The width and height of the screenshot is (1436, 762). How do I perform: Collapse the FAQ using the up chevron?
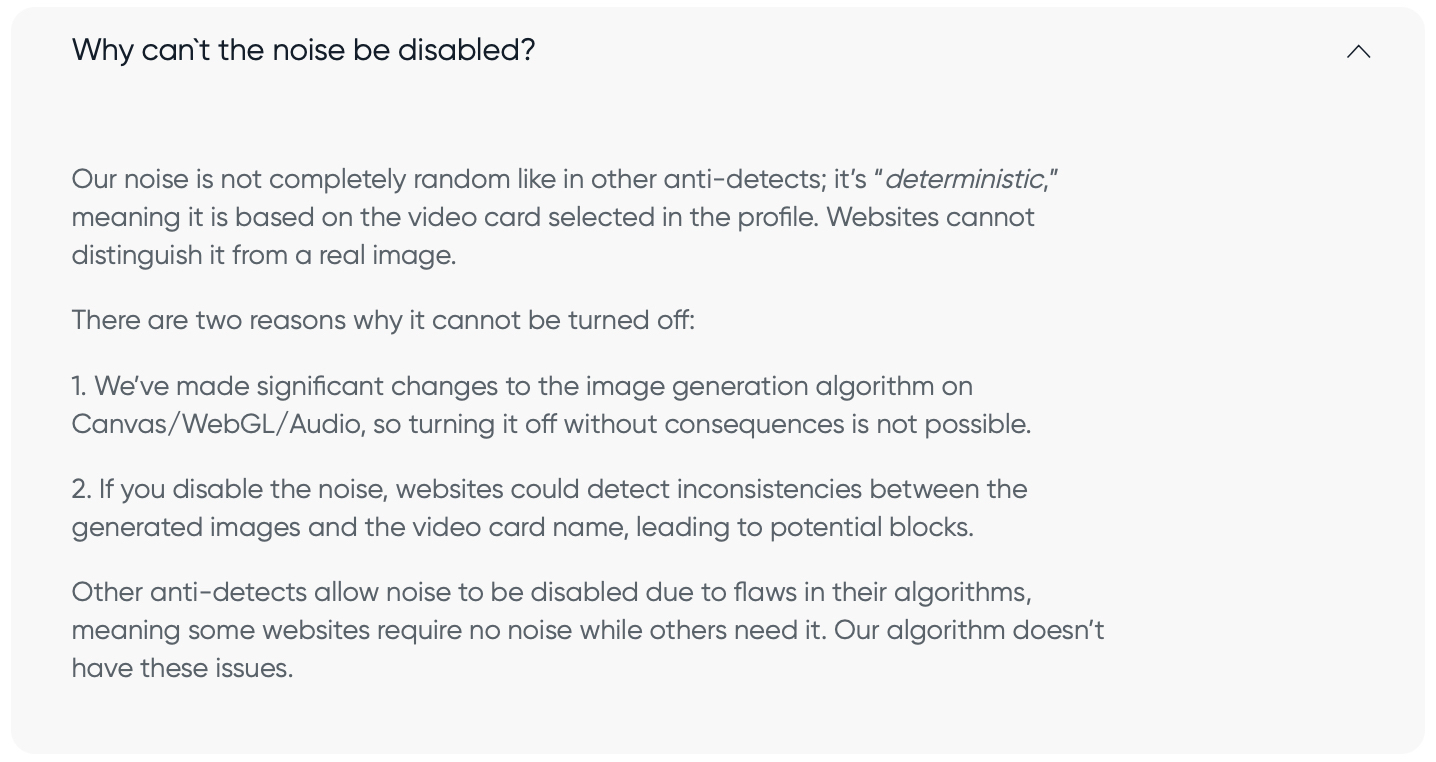(x=1358, y=51)
